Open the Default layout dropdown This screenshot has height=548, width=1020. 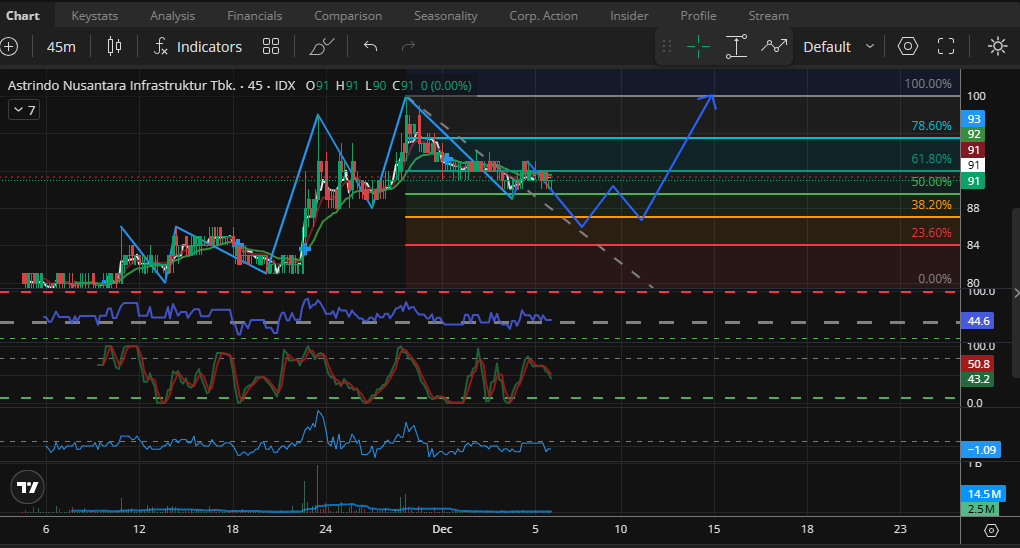click(x=838, y=46)
